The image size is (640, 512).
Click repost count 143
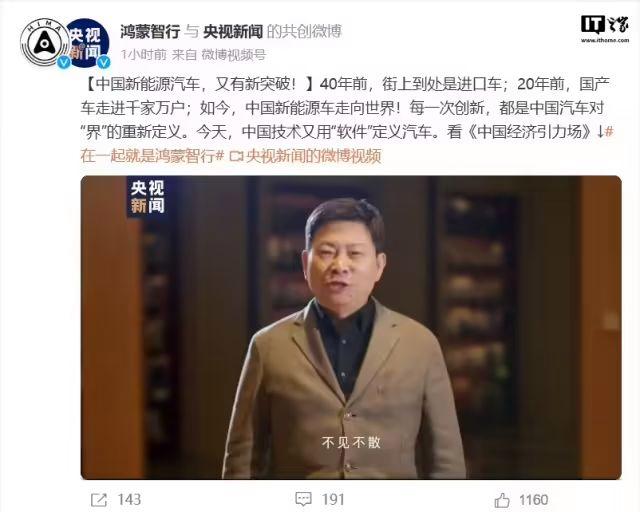point(129,500)
